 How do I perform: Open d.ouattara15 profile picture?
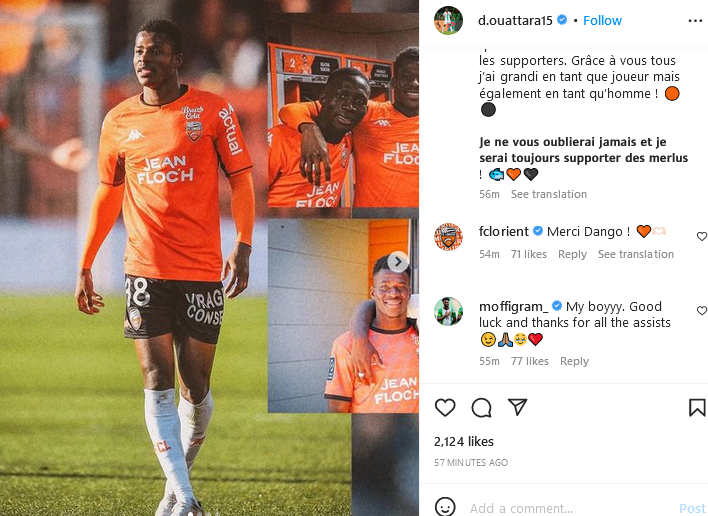coord(448,20)
